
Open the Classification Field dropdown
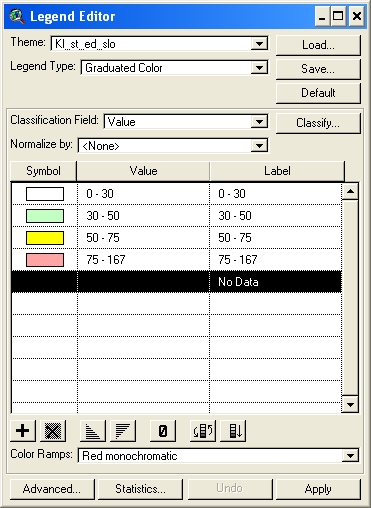pyautogui.click(x=259, y=122)
